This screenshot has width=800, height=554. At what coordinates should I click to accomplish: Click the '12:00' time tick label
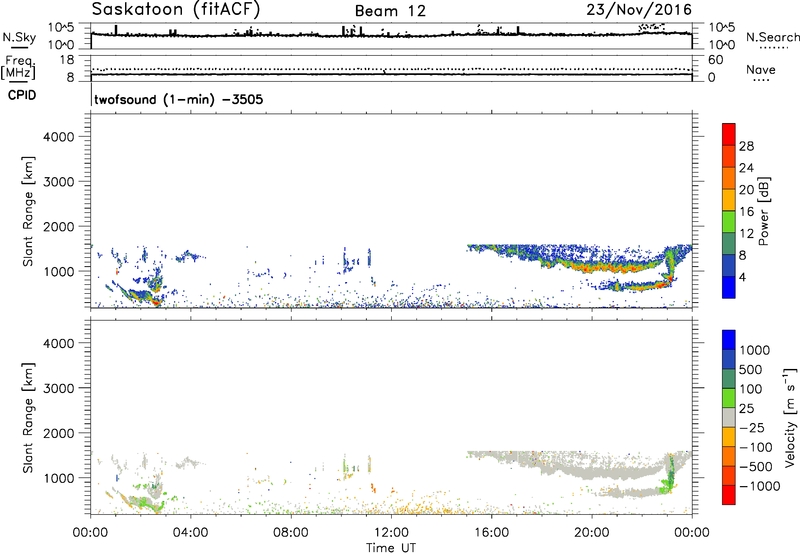coord(391,533)
